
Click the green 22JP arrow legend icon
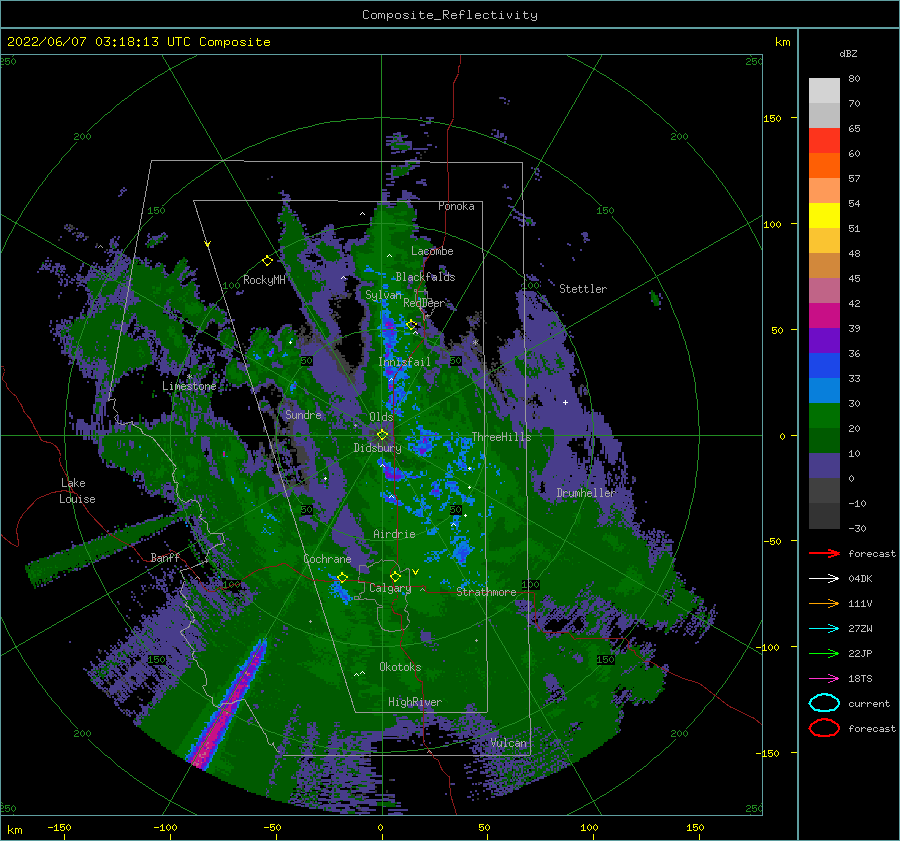pyautogui.click(x=824, y=653)
